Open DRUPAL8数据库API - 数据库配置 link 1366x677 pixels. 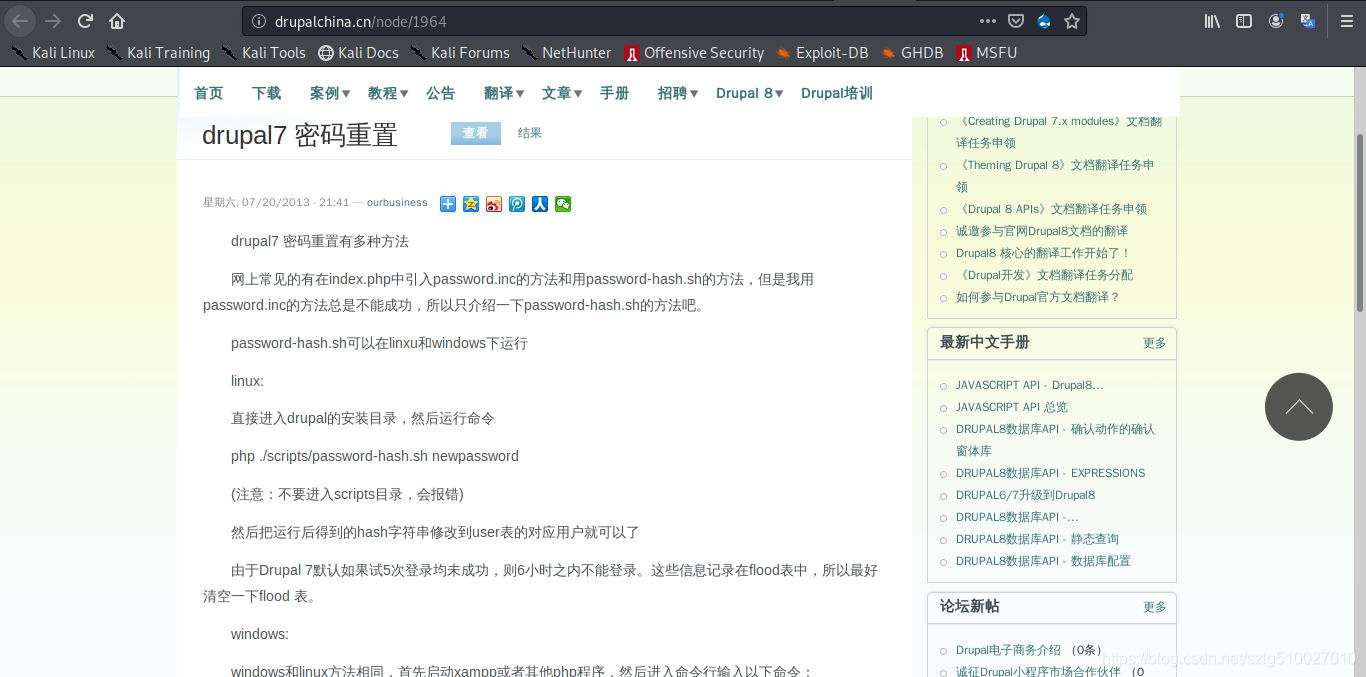click(1043, 561)
